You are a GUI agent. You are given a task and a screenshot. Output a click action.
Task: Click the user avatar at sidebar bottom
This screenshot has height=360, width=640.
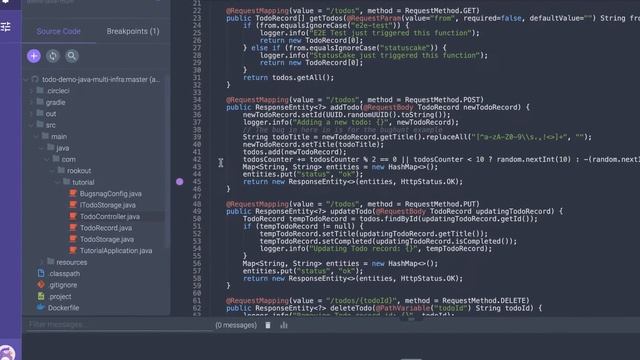click(7, 353)
